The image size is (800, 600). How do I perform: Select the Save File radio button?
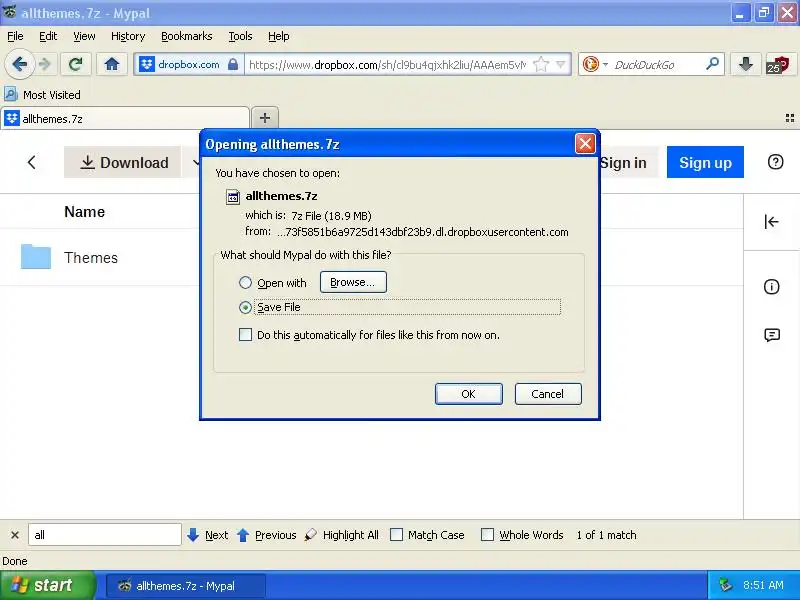click(x=245, y=307)
